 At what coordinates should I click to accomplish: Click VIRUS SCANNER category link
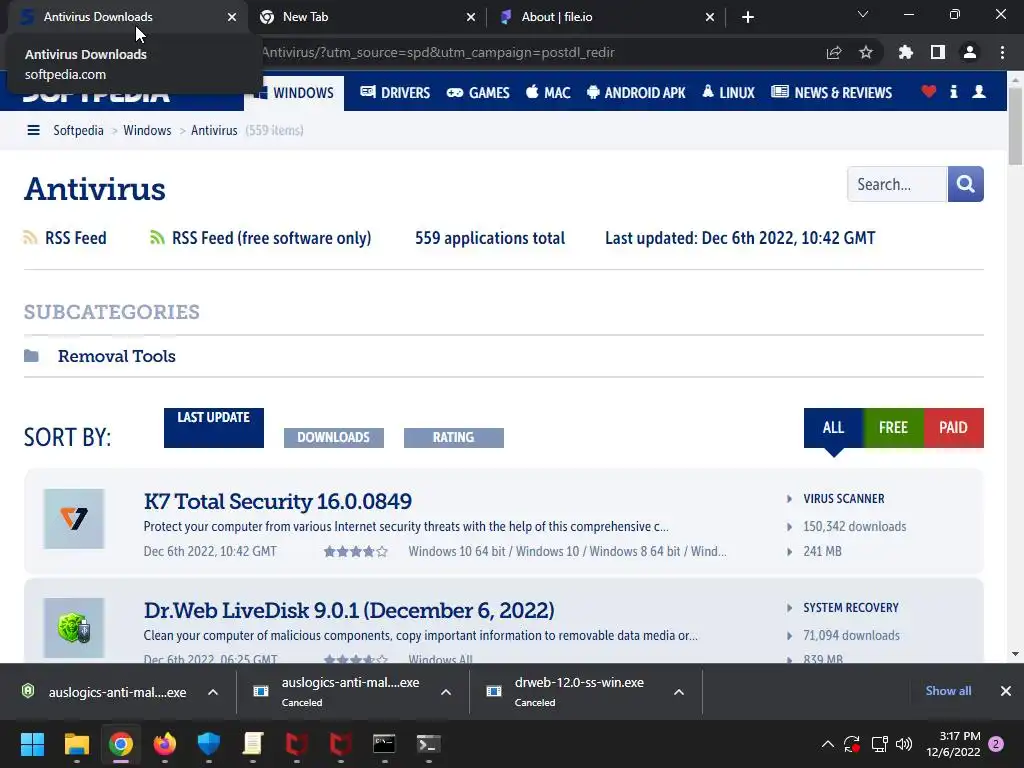[844, 499]
